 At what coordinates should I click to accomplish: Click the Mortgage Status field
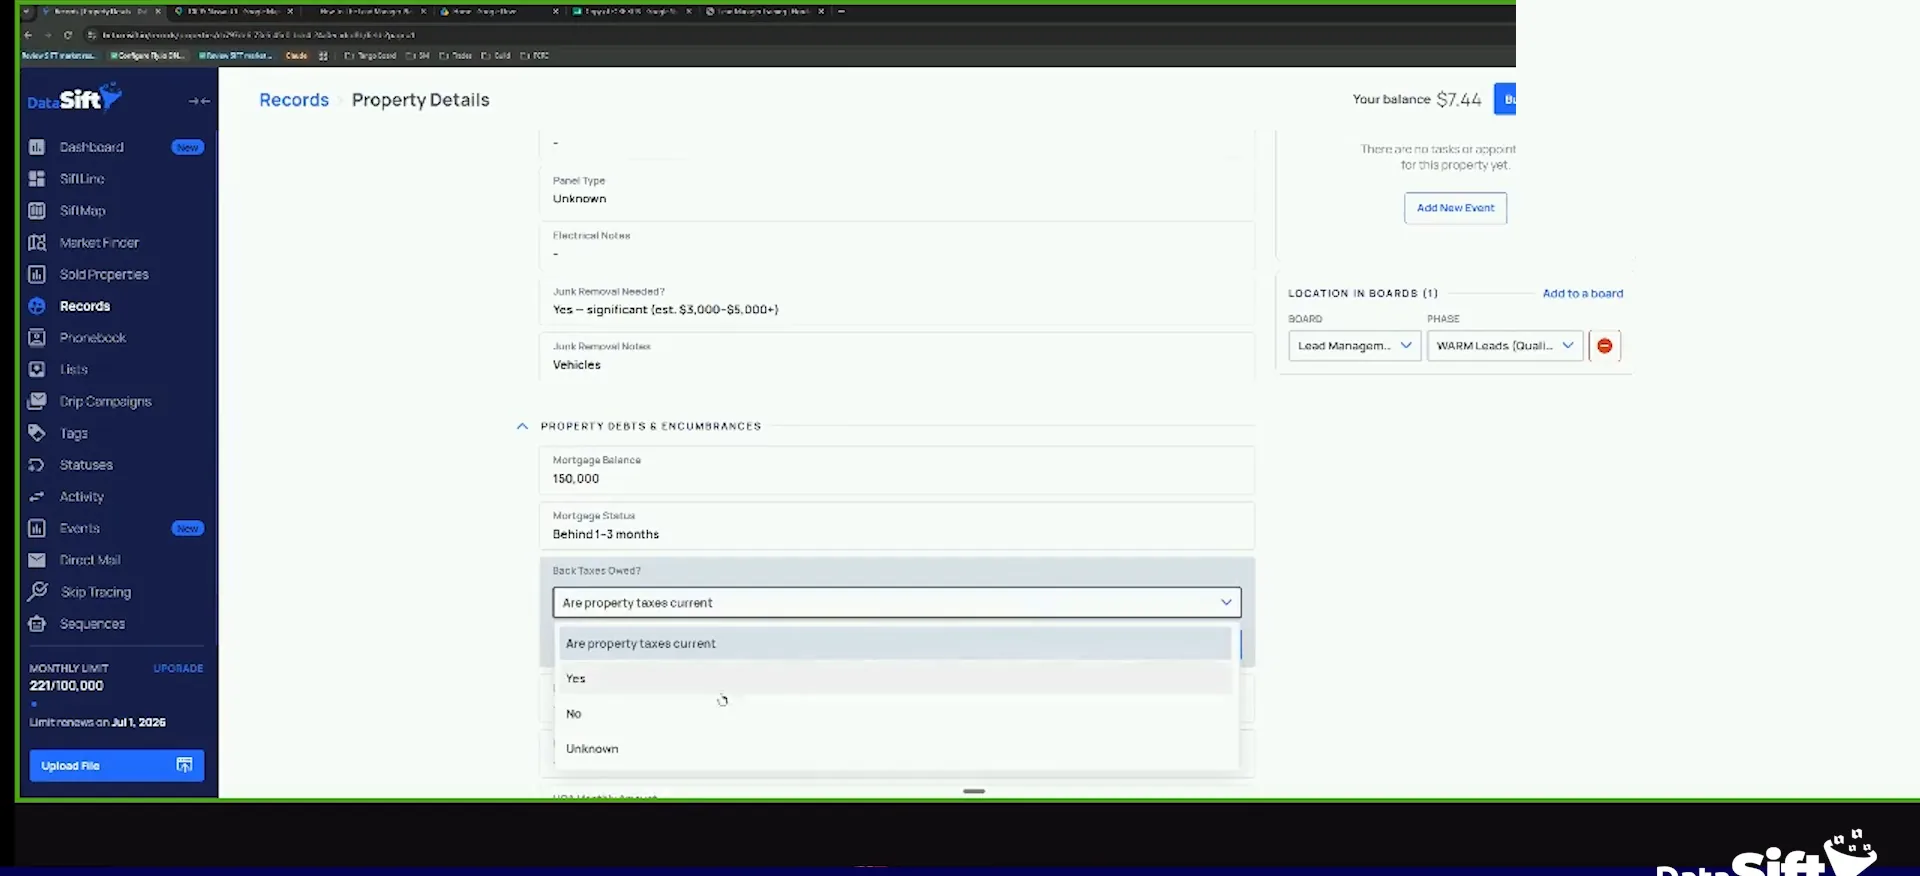click(896, 526)
